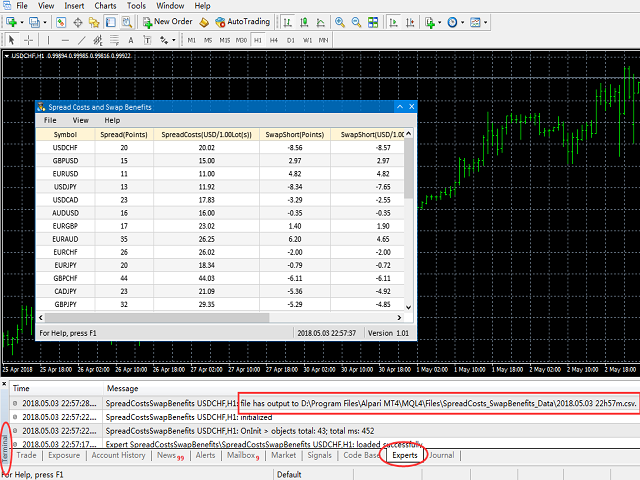The height and width of the screenshot is (480, 640).
Task: Select the Fibonacci Retracement tool
Action: point(114,40)
